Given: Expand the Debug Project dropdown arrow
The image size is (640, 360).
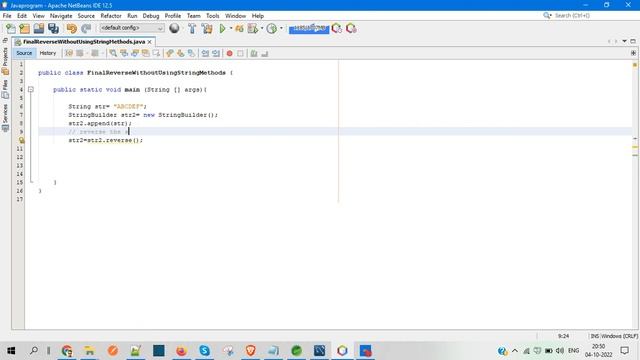Looking at the screenshot, I should pyautogui.click(x=262, y=28).
